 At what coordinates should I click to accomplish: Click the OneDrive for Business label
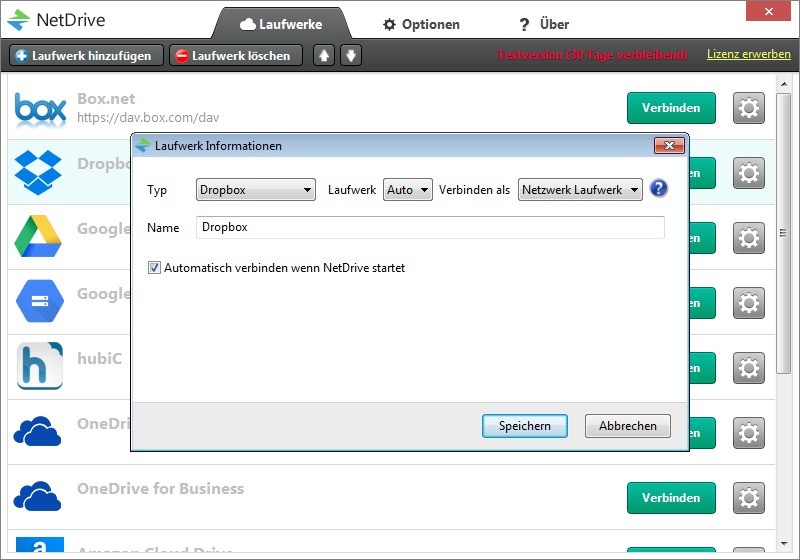pos(161,489)
